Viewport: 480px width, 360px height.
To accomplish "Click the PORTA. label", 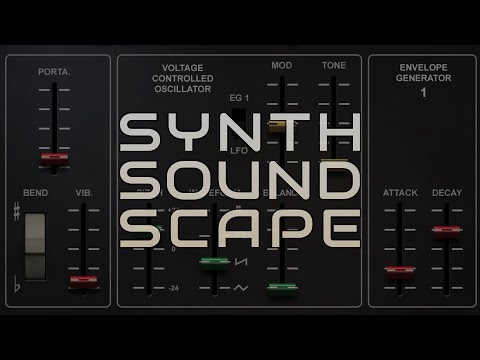I will [54, 72].
